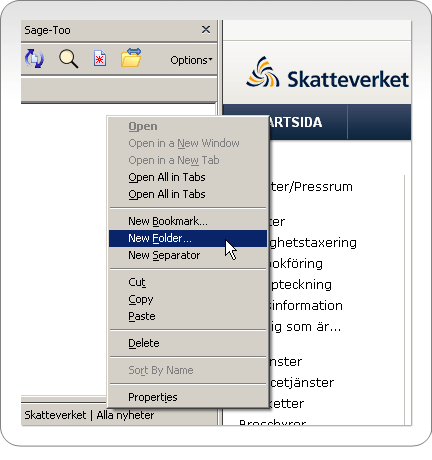Close the Sage-Too sidebar panel

click(206, 30)
